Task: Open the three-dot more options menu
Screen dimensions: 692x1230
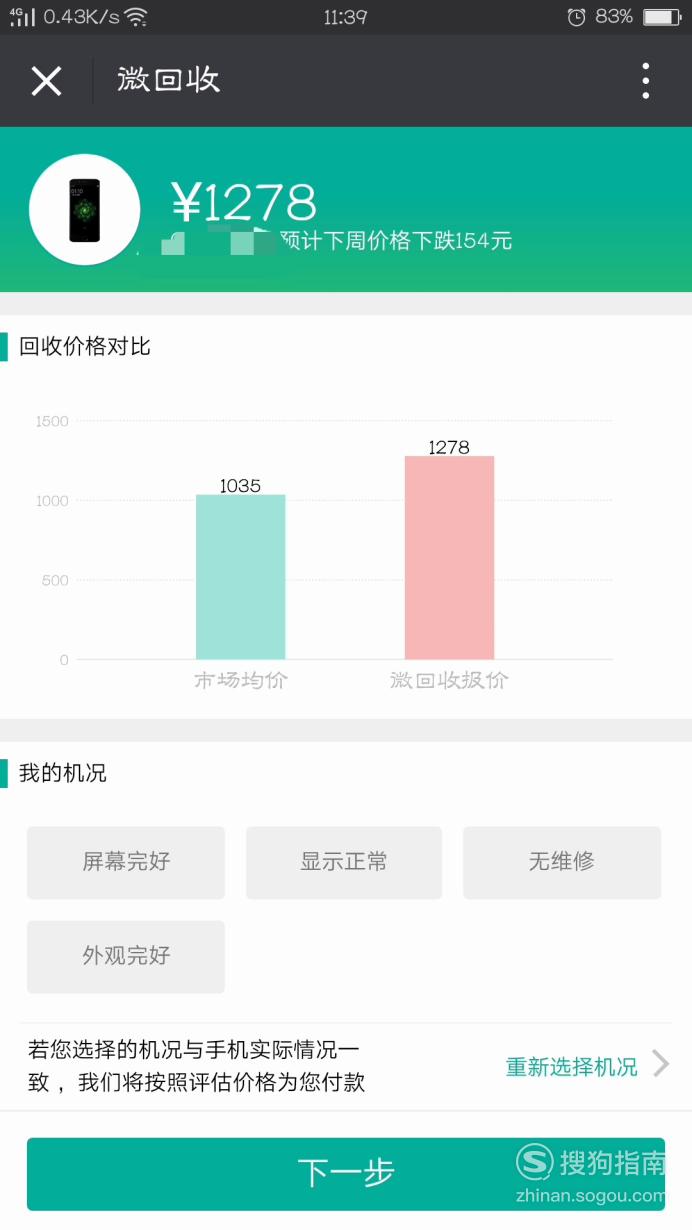Action: tap(646, 81)
